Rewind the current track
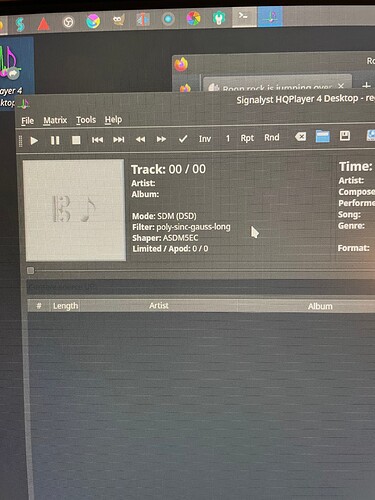Image resolution: width=375 pixels, height=500 pixels. pyautogui.click(x=140, y=139)
